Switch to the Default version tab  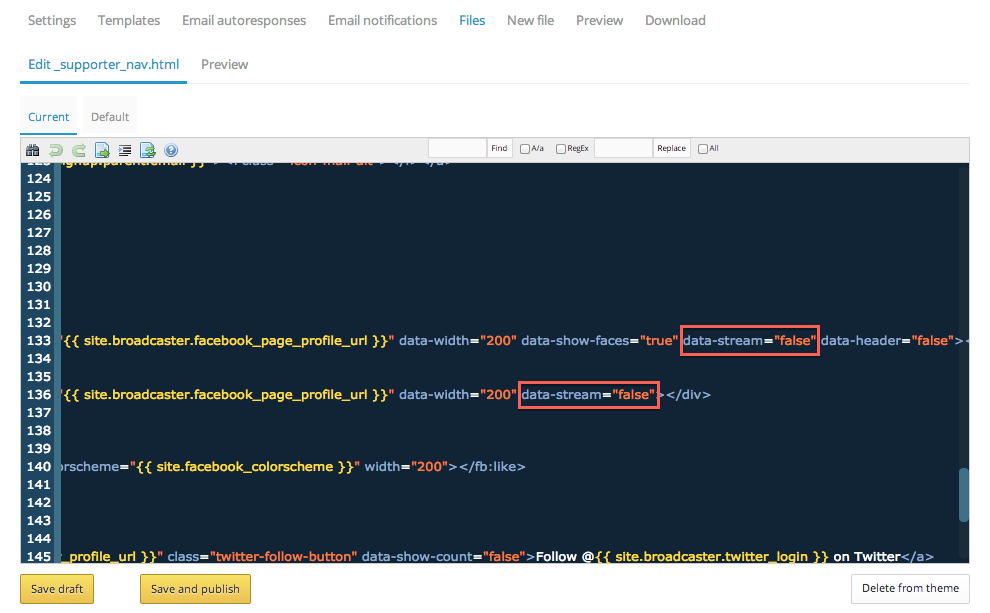point(110,117)
